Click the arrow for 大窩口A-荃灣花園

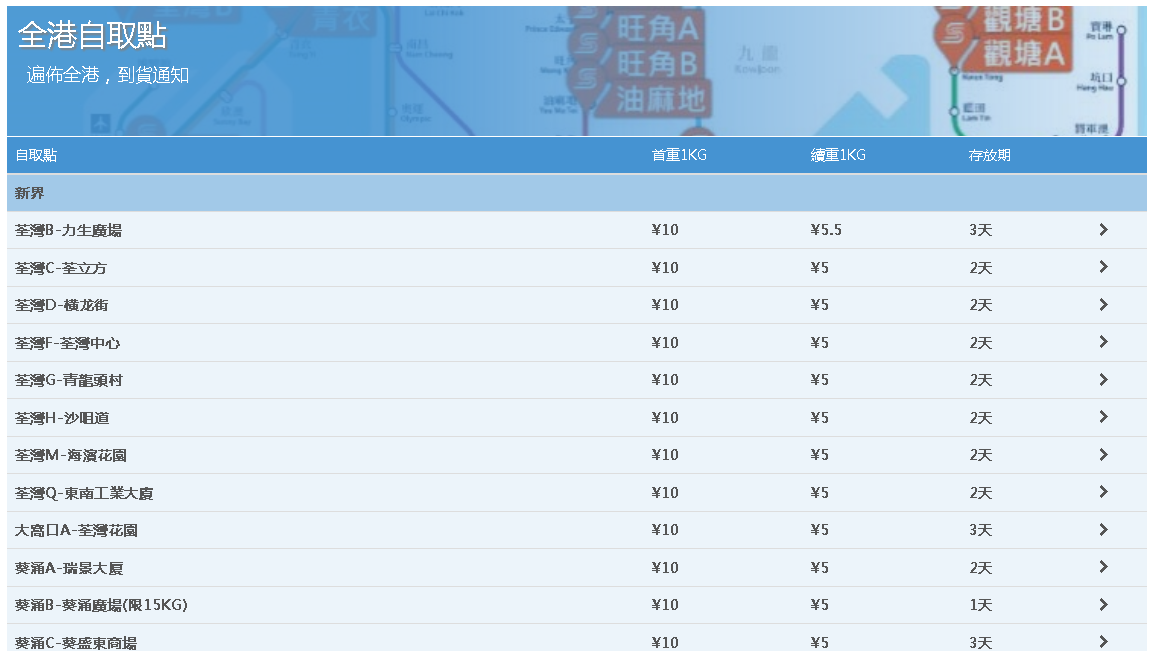coord(1103,530)
